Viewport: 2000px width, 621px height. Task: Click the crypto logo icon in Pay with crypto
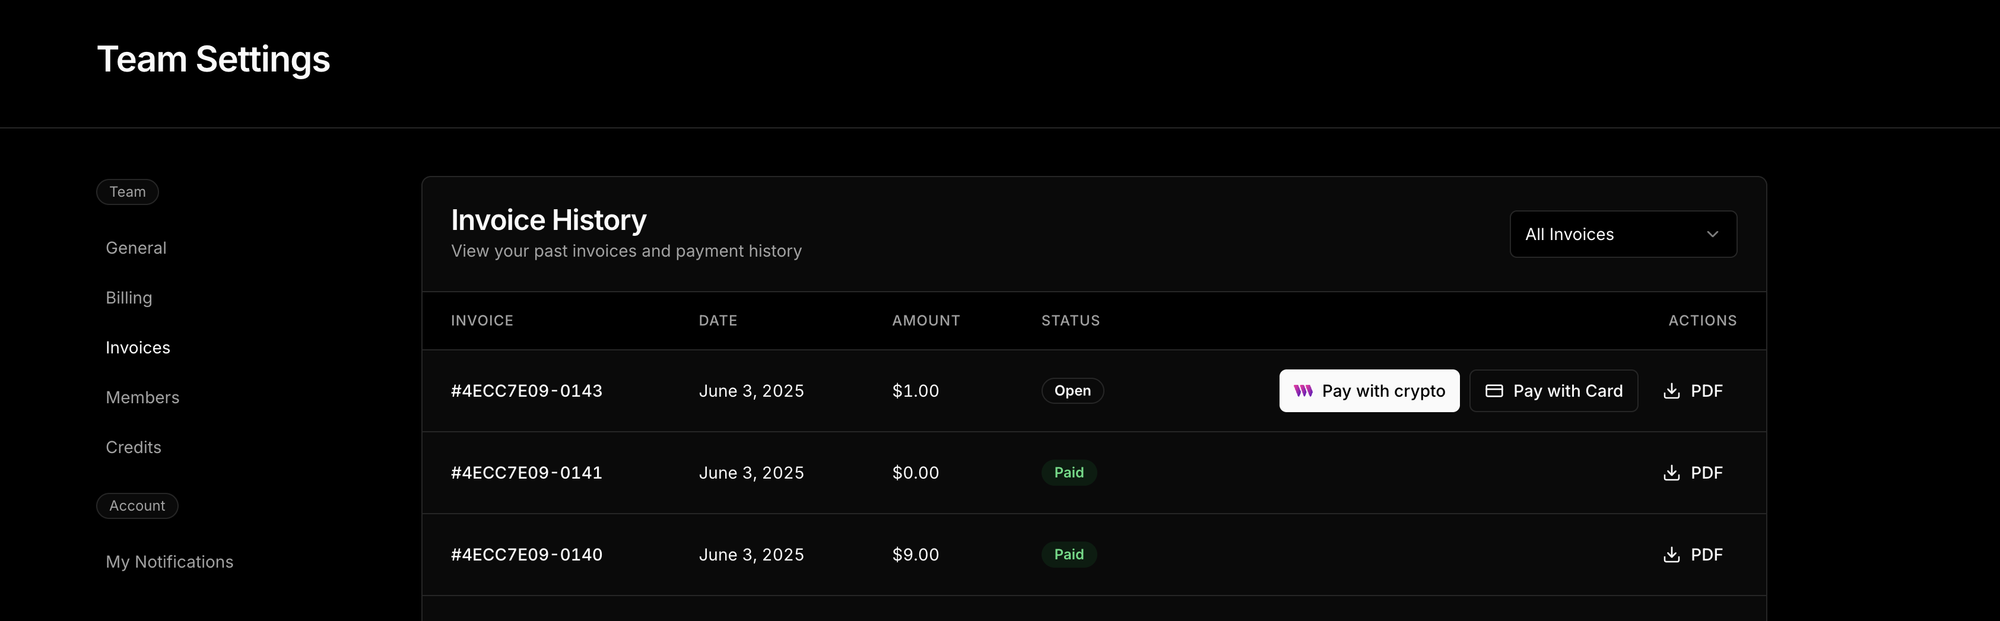[1303, 391]
